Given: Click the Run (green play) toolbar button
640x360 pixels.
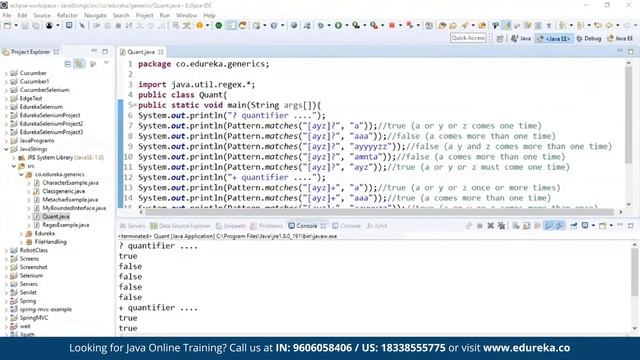Looking at the screenshot, I should click(338, 25).
